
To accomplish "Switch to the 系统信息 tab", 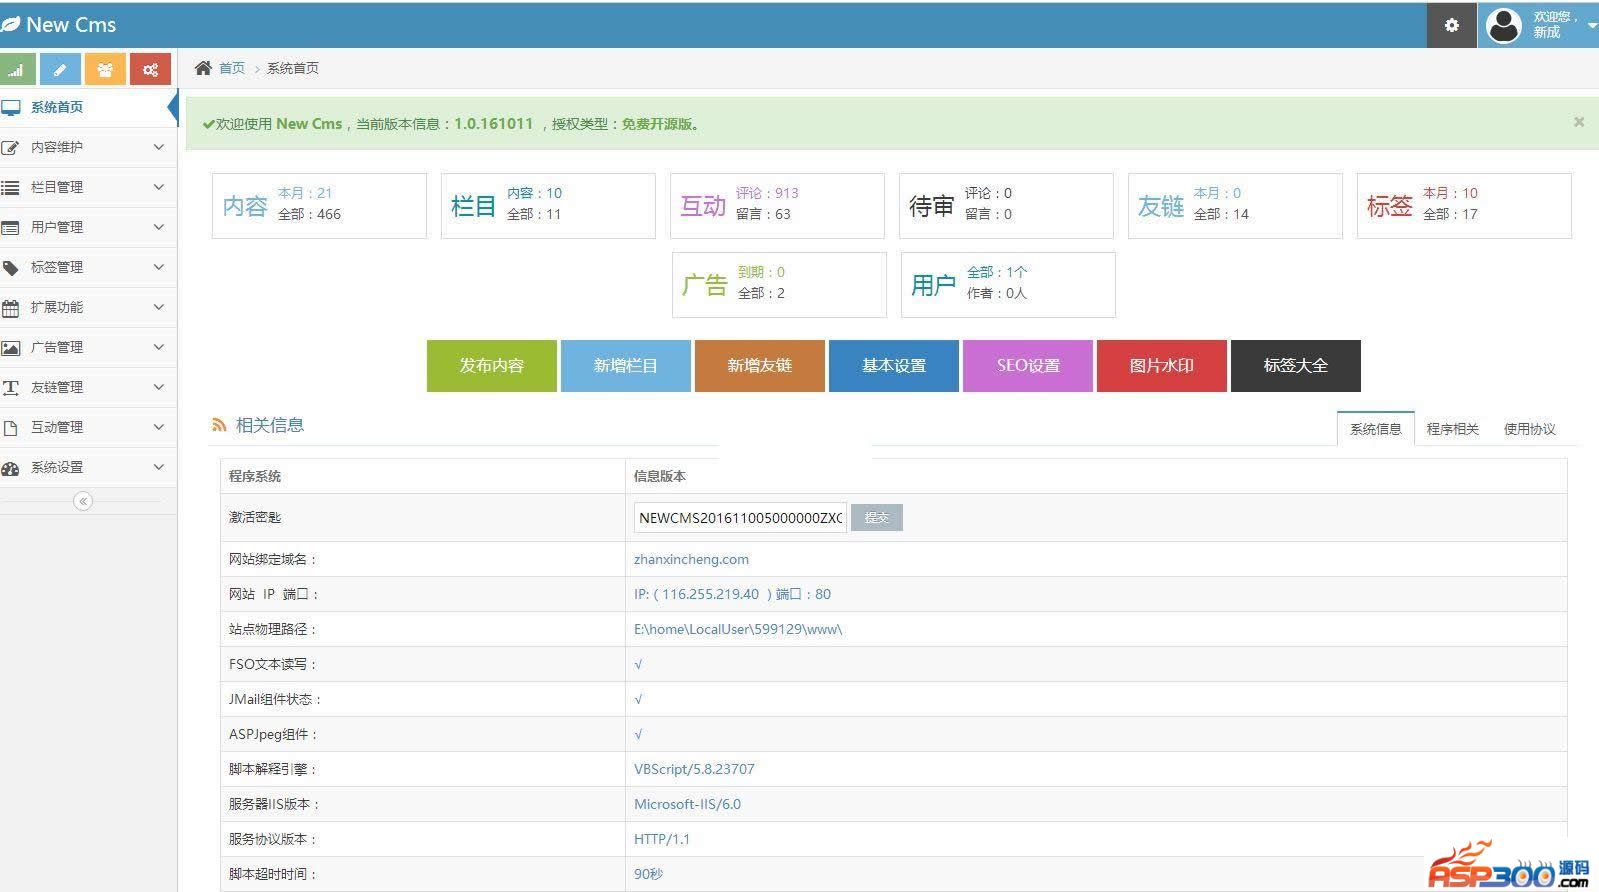I will (1375, 429).
